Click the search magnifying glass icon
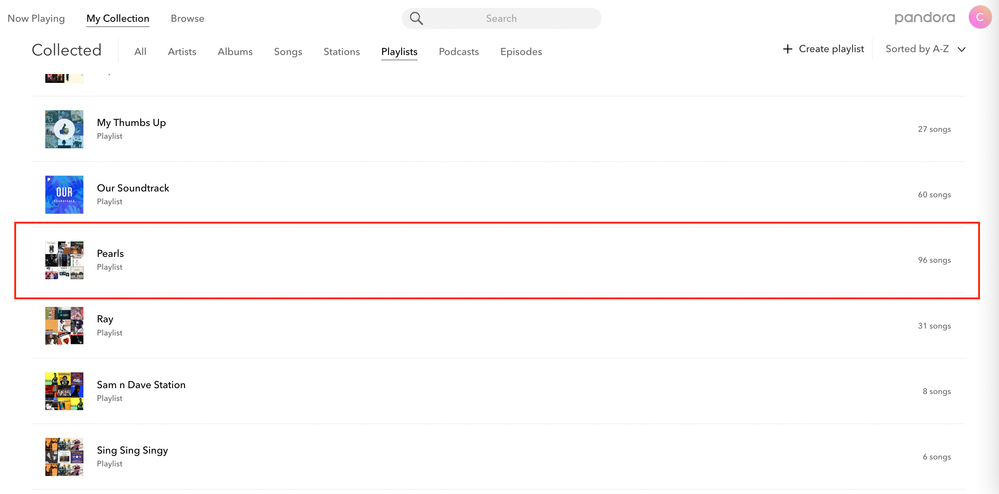 [416, 19]
